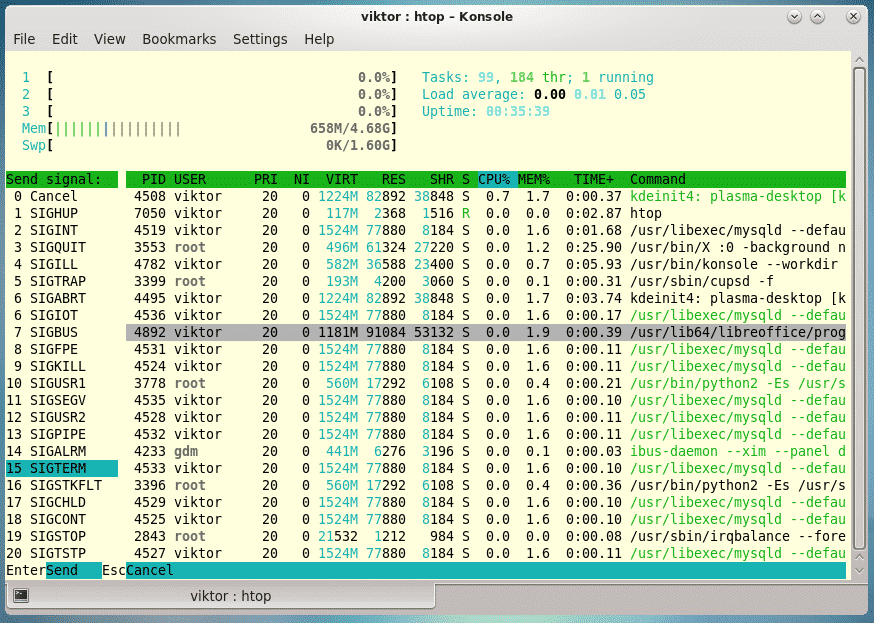This screenshot has width=874, height=623.
Task: Click the memory usage meter bar
Action: [x=220, y=128]
